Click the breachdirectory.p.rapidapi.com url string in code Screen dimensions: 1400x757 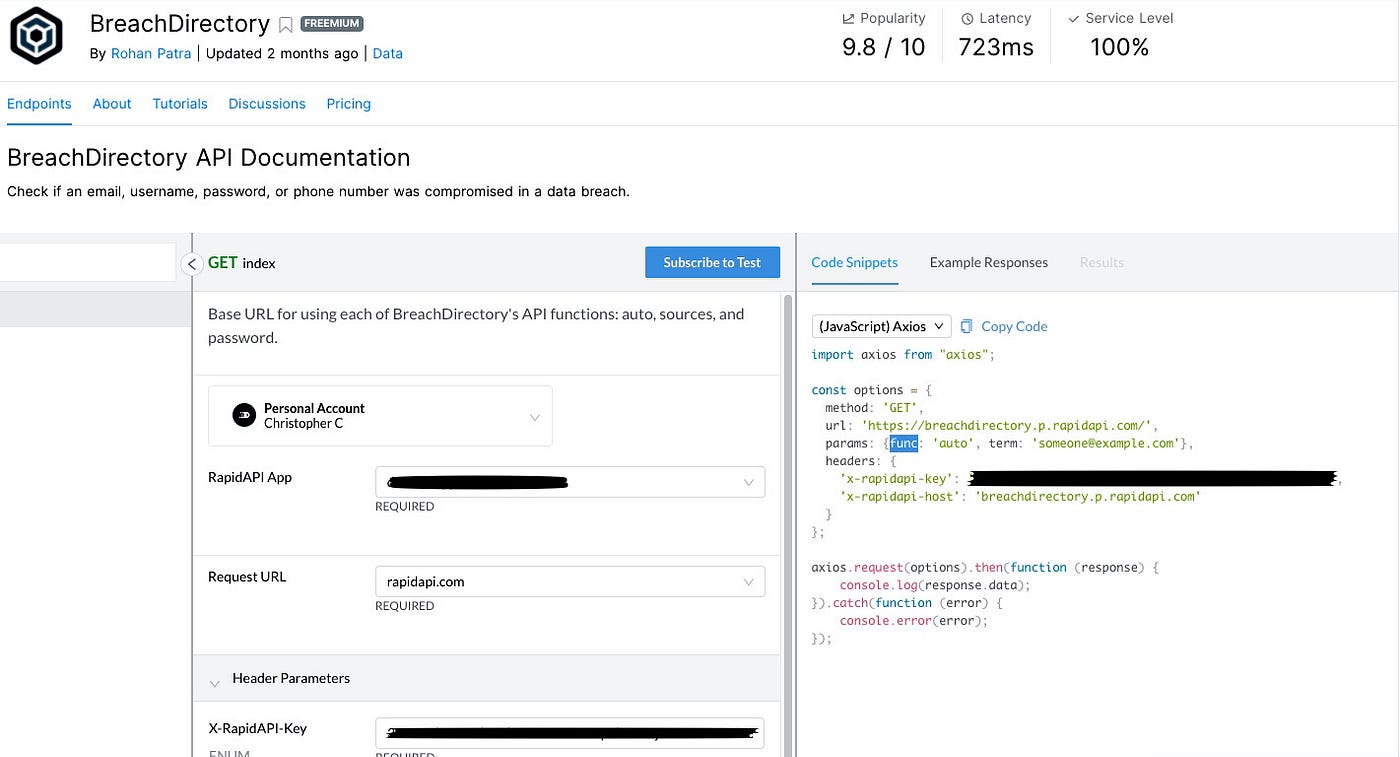(1008, 425)
